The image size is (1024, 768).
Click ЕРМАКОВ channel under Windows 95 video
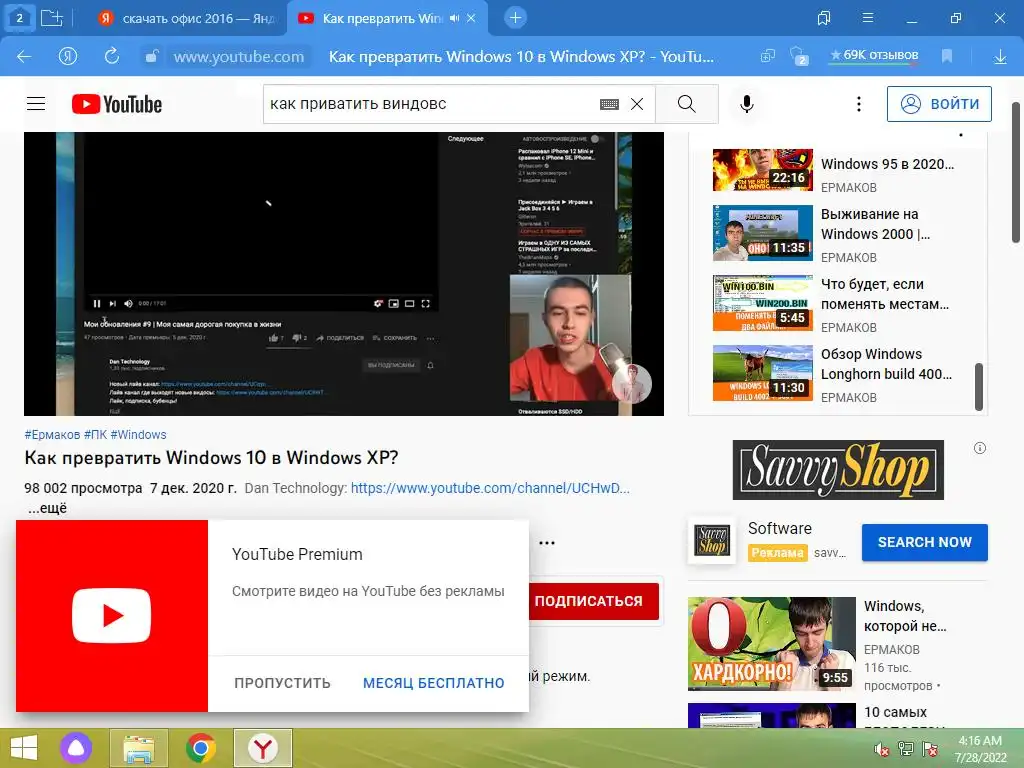(x=849, y=188)
